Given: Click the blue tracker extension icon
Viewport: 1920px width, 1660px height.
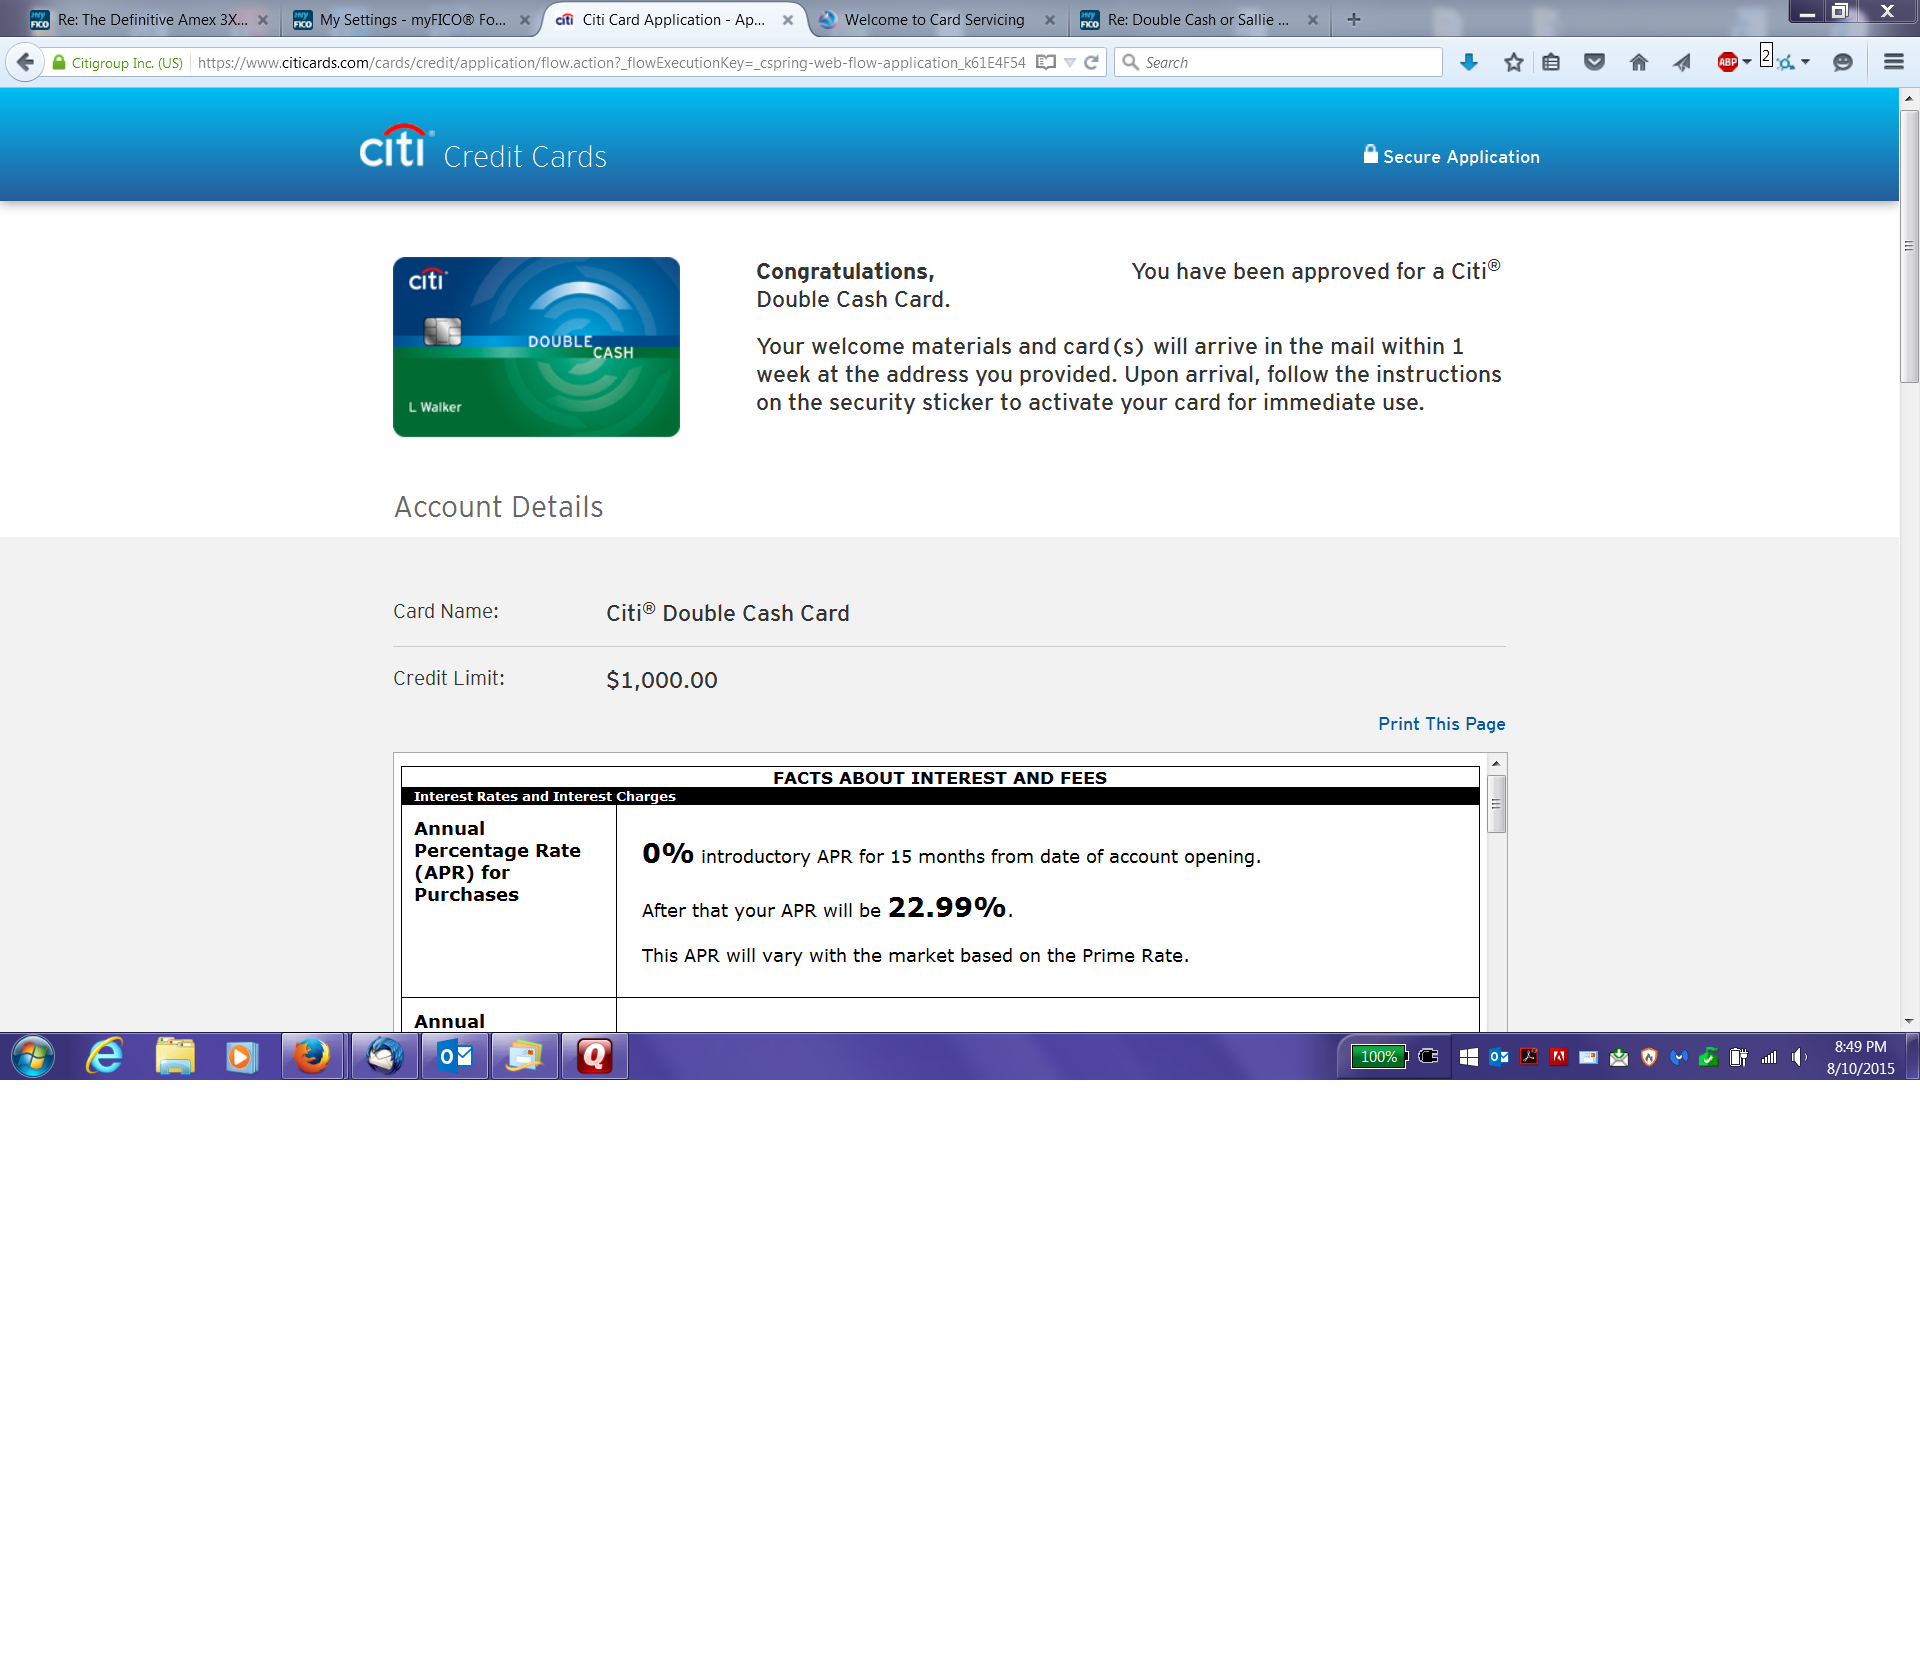Looking at the screenshot, I should (x=1785, y=63).
